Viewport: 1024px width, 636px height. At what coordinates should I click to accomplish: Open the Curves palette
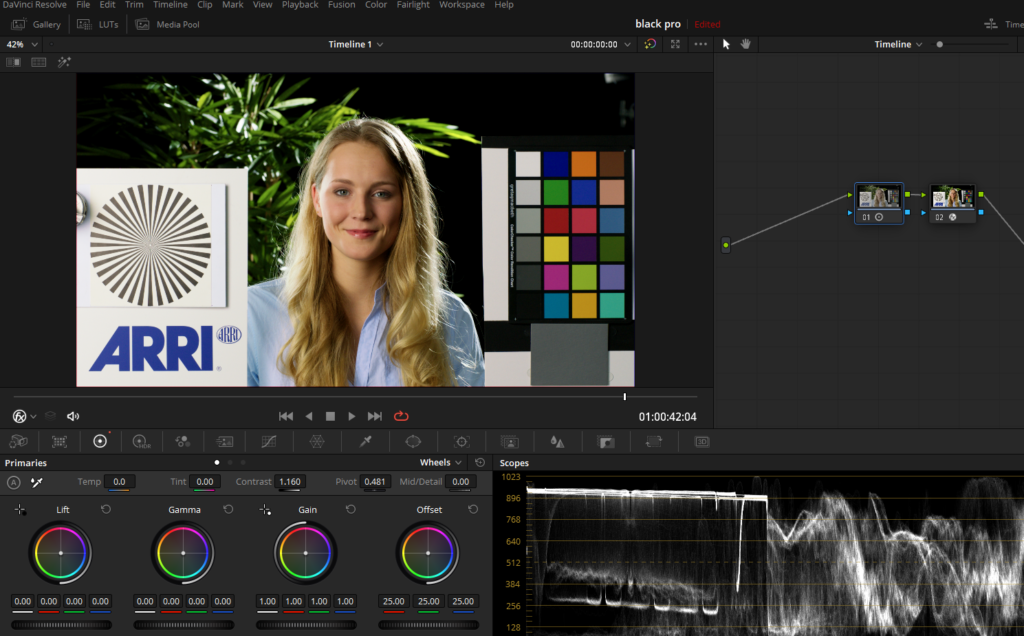[x=268, y=442]
